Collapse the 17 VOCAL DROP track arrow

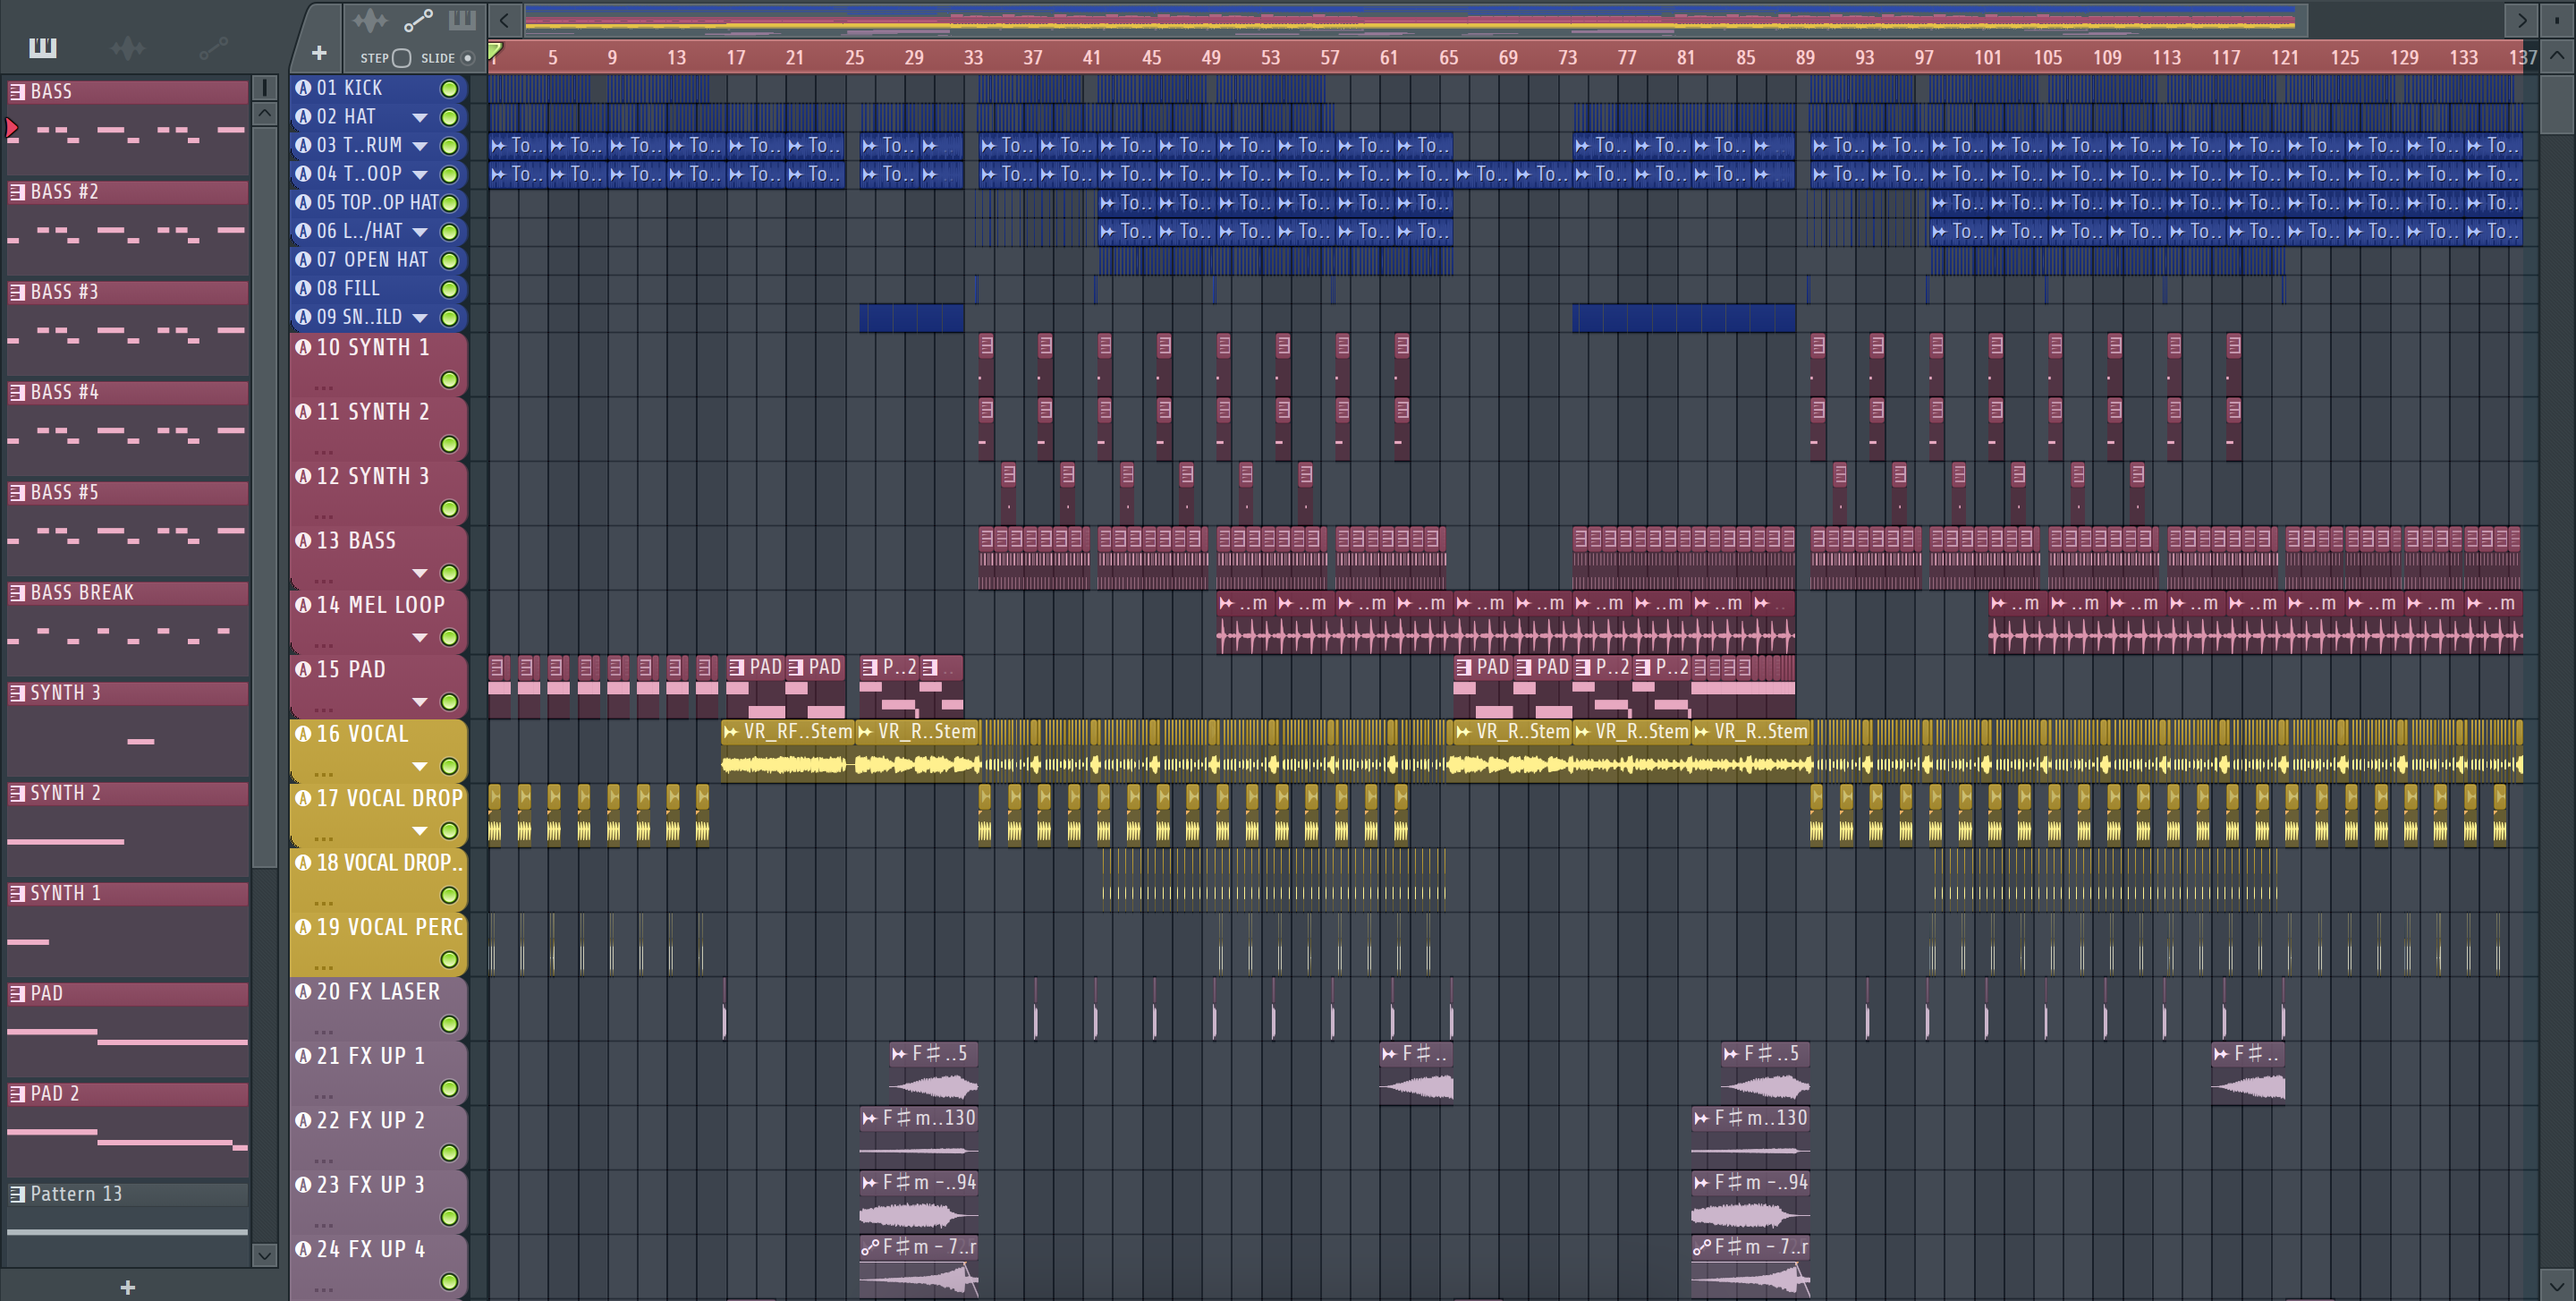pos(420,830)
